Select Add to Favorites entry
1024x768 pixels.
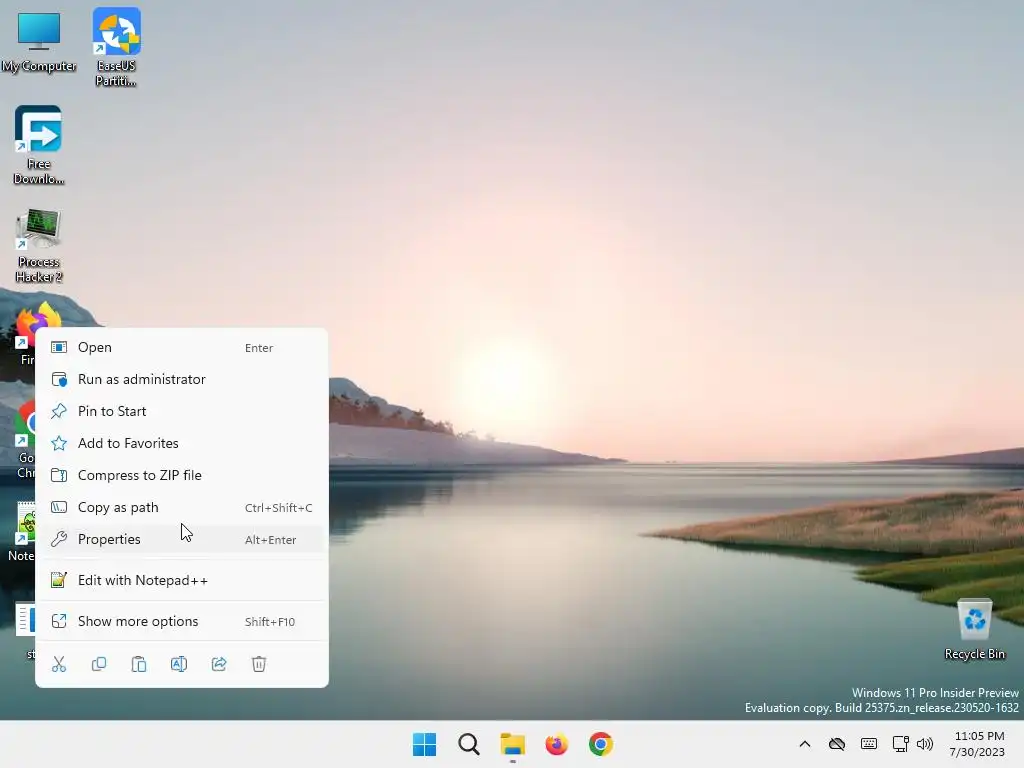point(181,443)
